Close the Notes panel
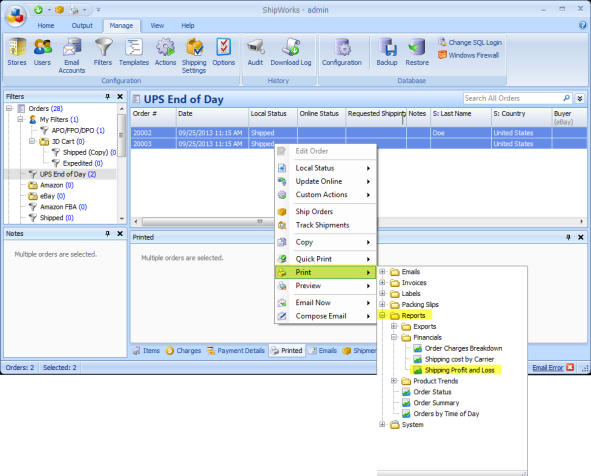Image resolution: width=591 pixels, height=476 pixels. click(120, 234)
